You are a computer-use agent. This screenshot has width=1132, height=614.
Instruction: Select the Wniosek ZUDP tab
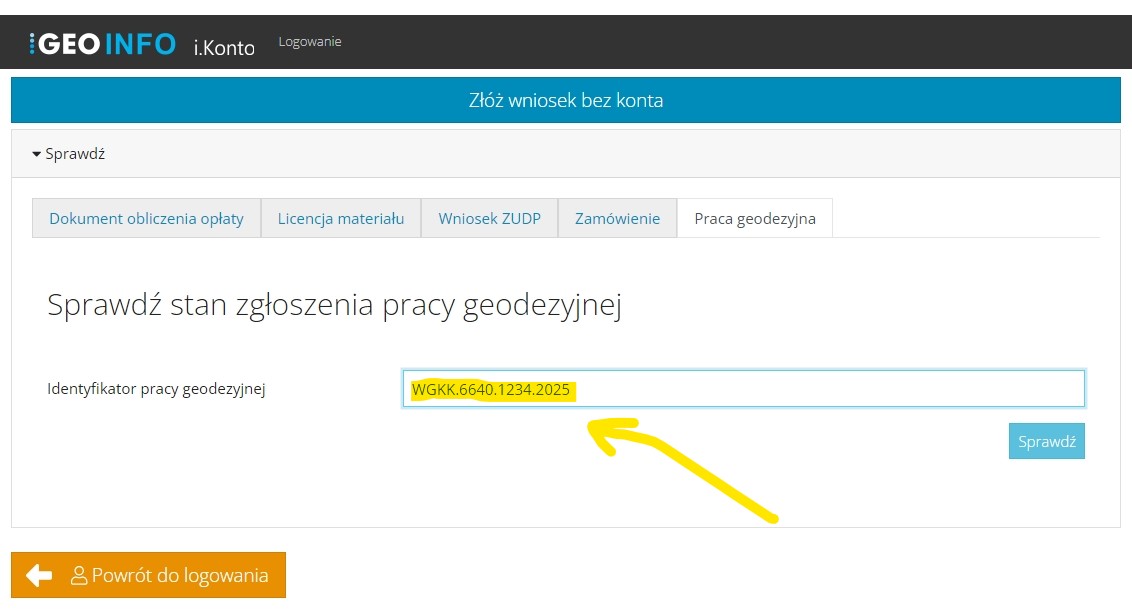489,218
